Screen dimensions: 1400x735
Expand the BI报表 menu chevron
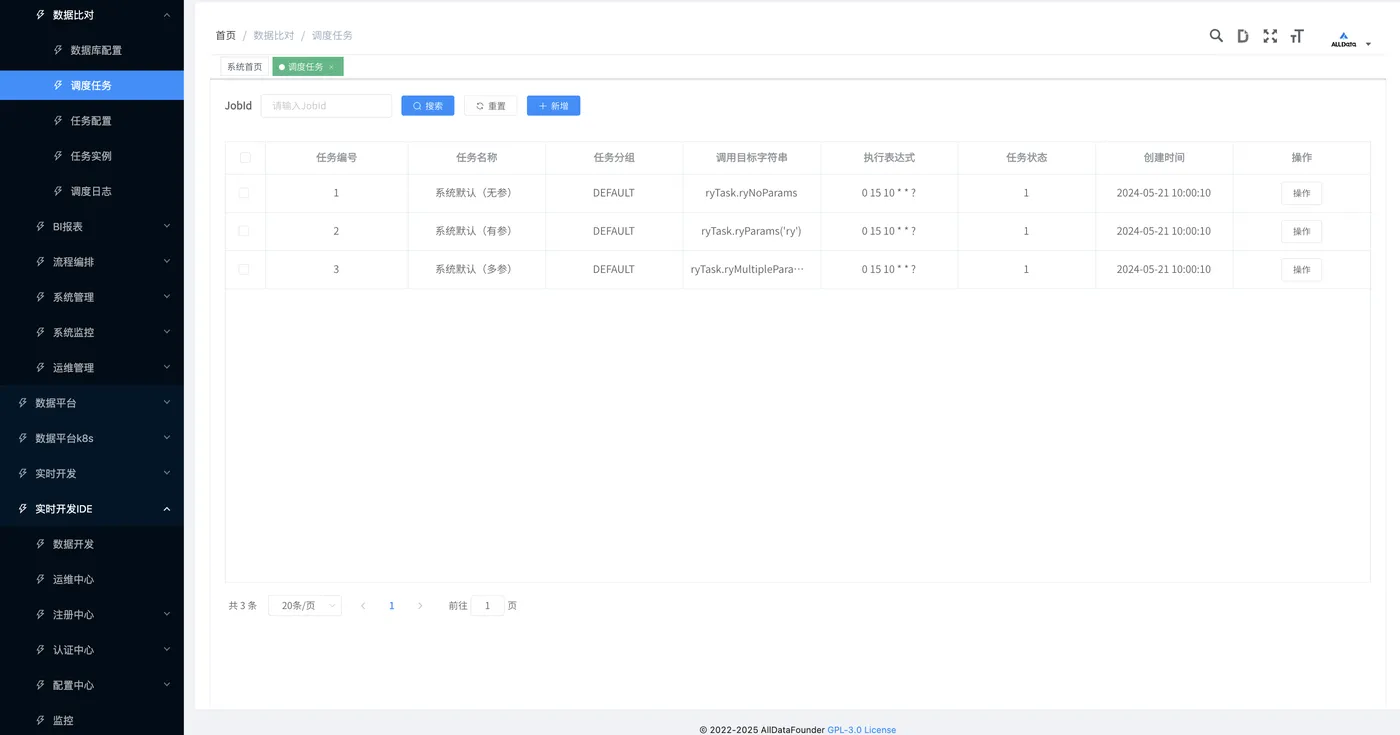[x=166, y=227]
